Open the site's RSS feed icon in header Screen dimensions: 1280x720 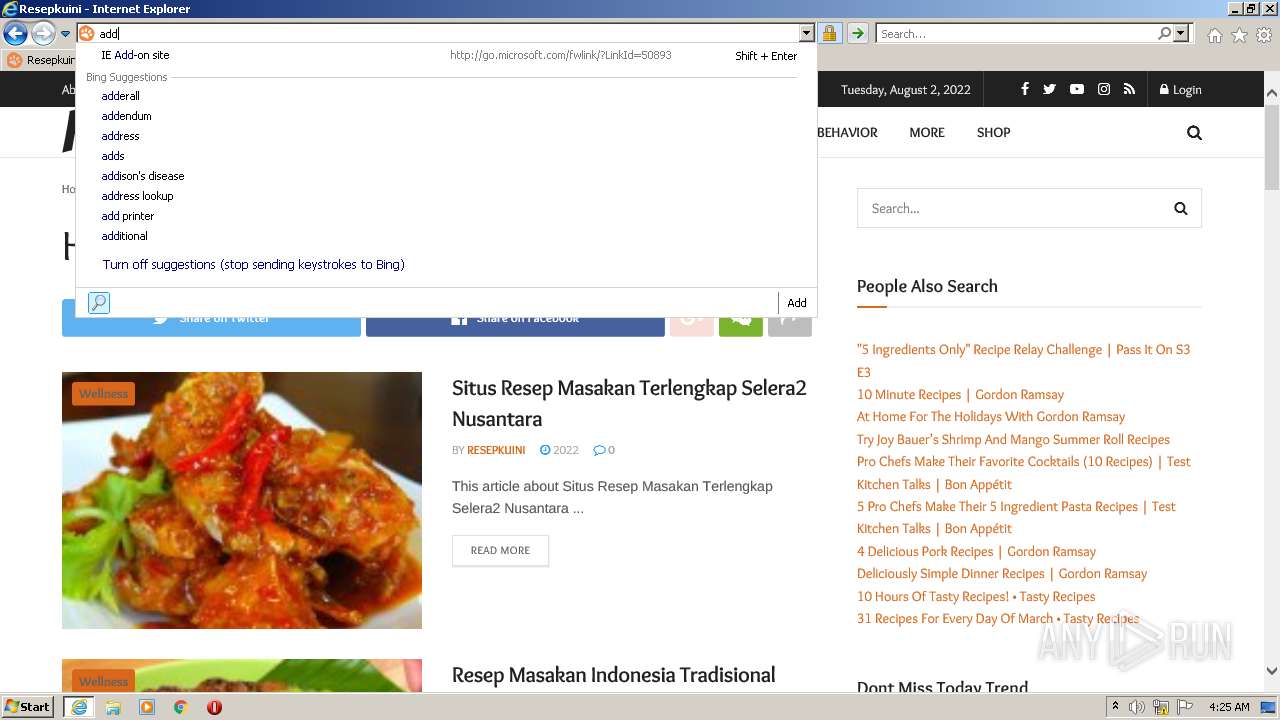pos(1129,89)
